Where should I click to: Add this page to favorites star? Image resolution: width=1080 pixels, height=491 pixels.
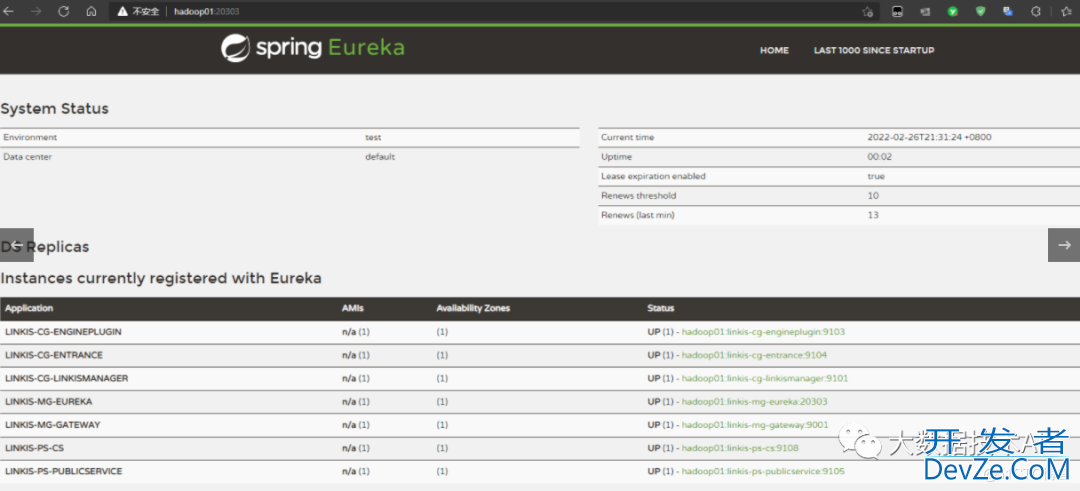(867, 12)
